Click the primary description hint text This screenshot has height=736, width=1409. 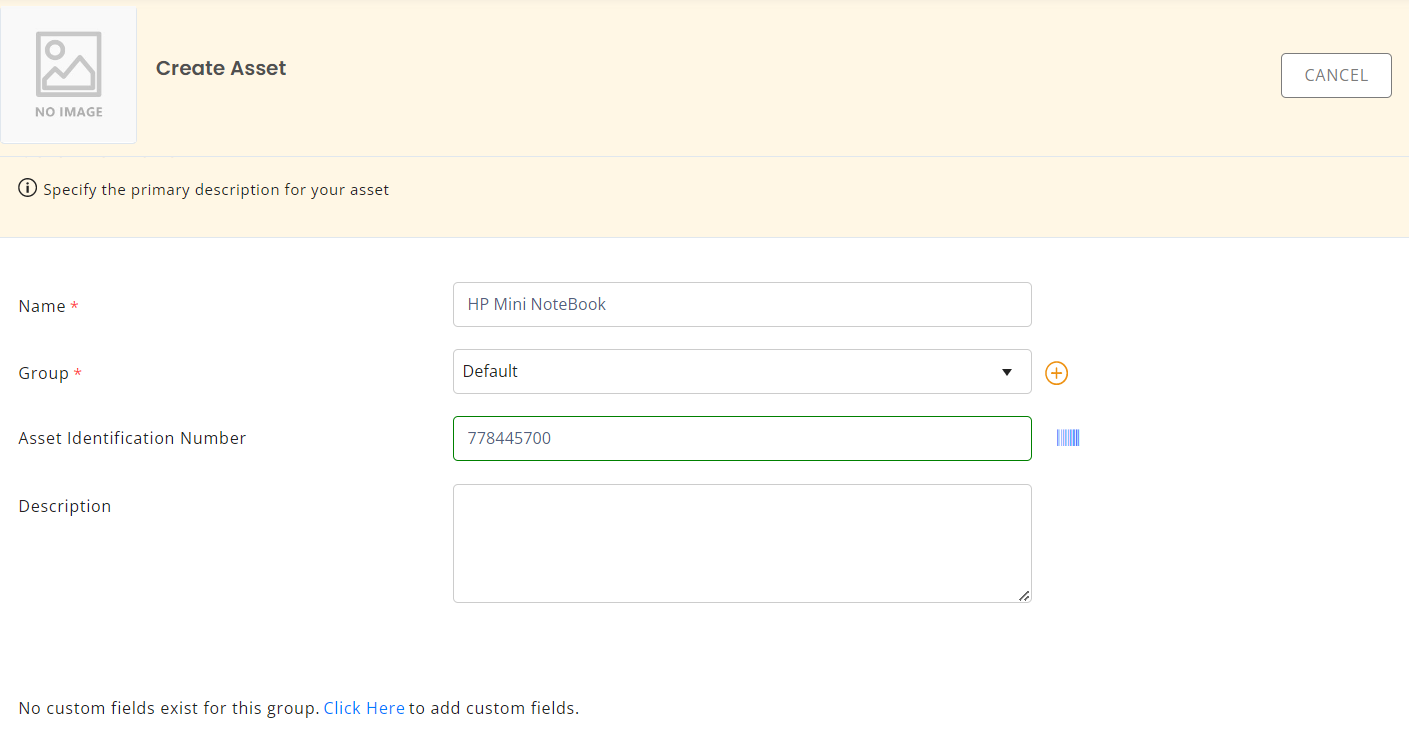pos(216,189)
